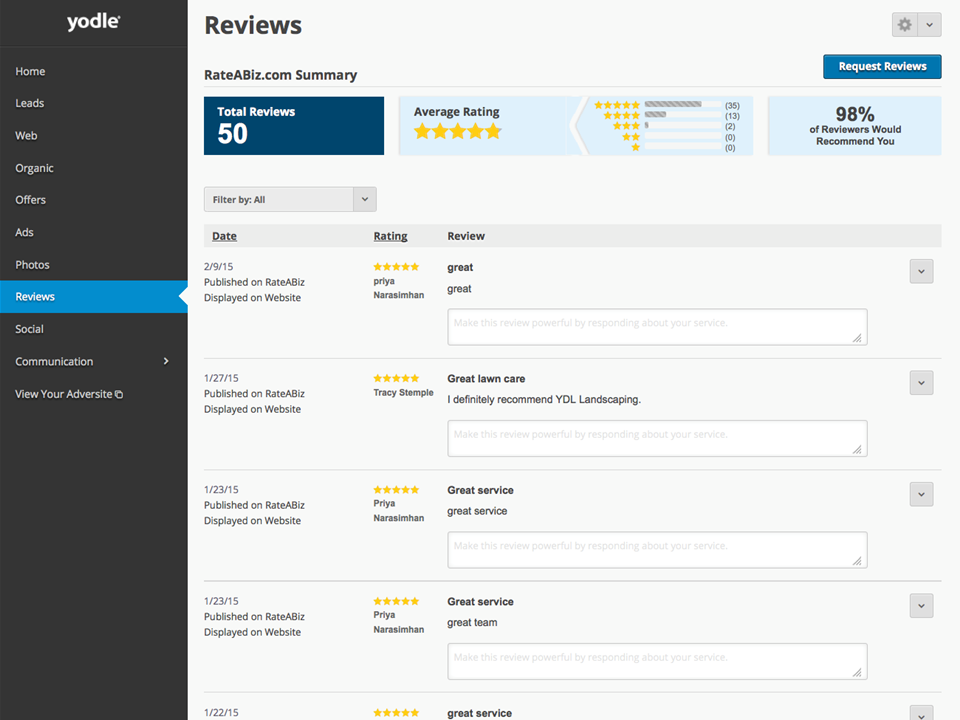Click the Ads item in the sidebar

pos(25,232)
